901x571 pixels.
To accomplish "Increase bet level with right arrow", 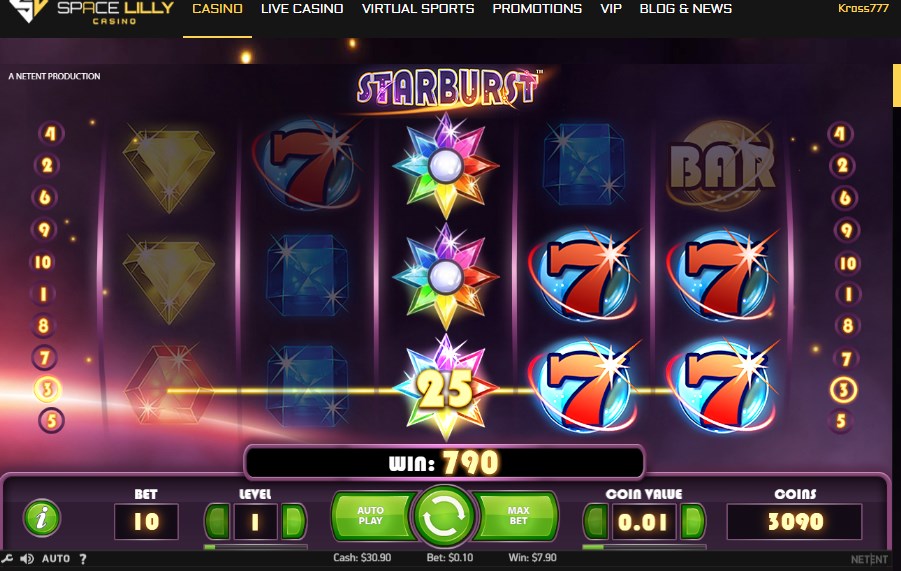I will tap(293, 521).
